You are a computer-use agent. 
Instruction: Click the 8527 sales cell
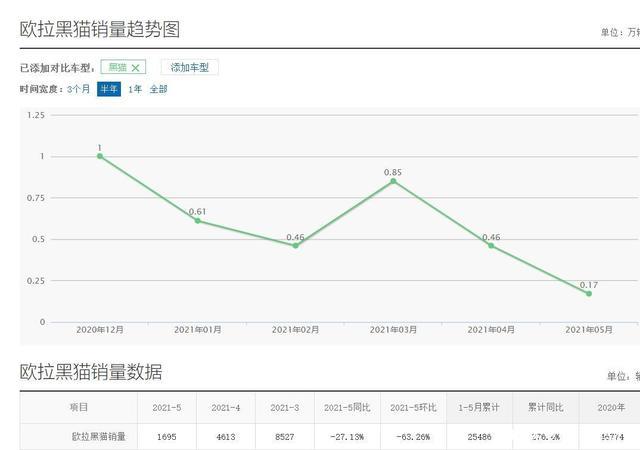tap(284, 437)
